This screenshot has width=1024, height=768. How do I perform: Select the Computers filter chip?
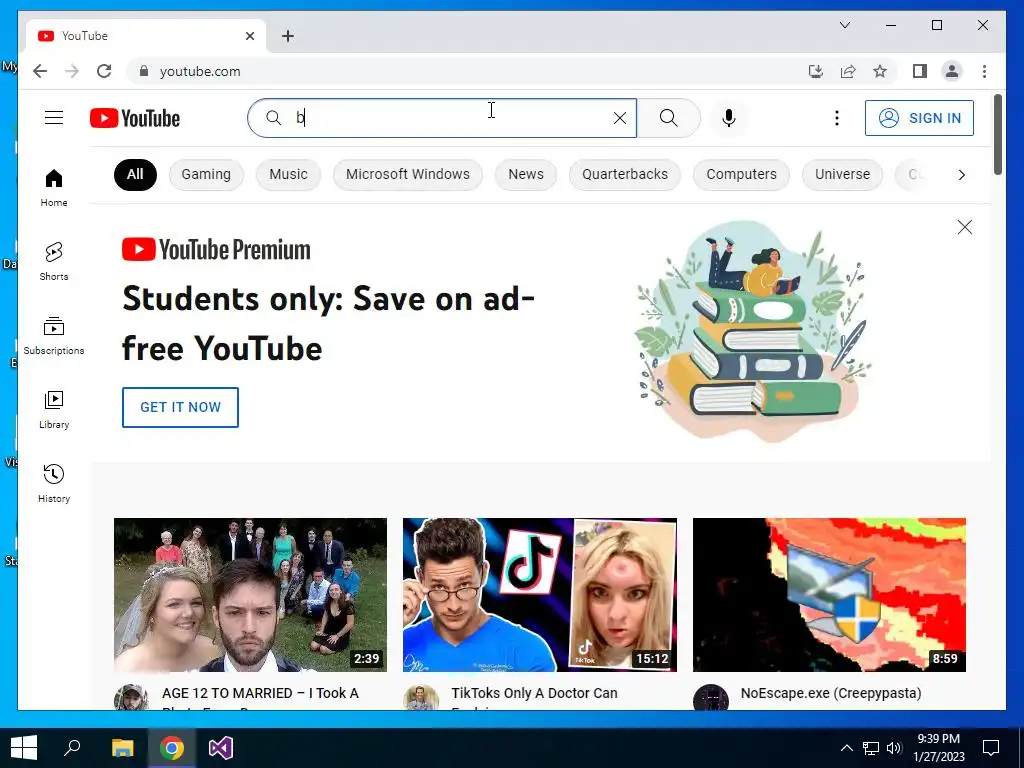coord(741,174)
